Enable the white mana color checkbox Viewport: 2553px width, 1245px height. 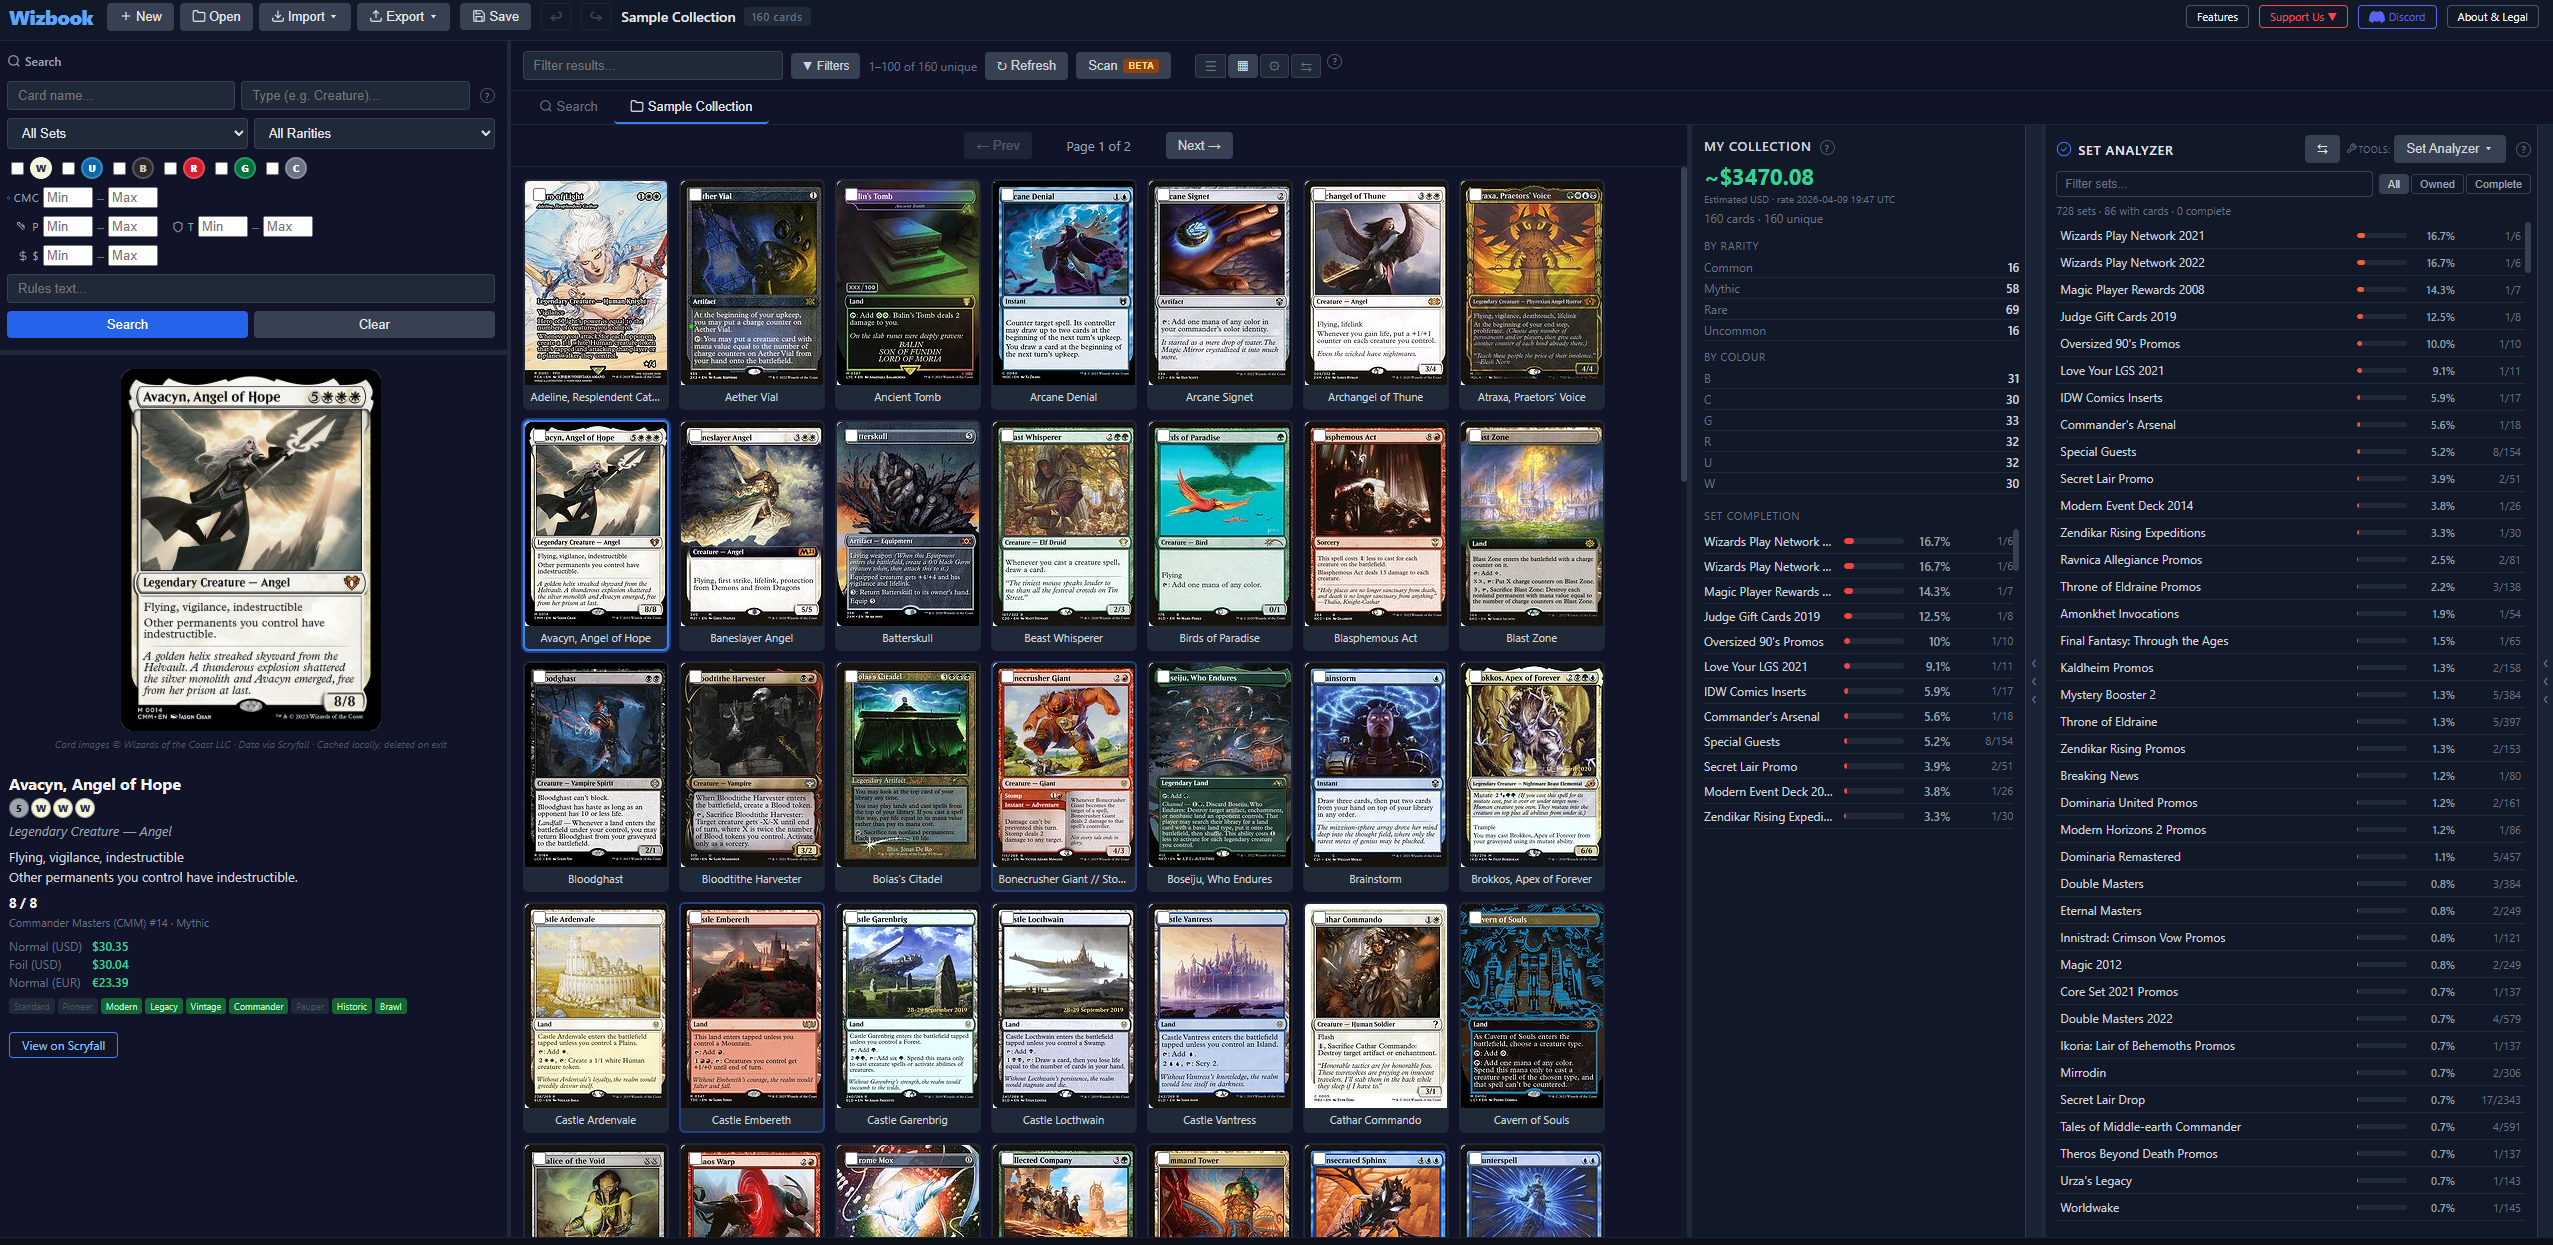(x=17, y=168)
